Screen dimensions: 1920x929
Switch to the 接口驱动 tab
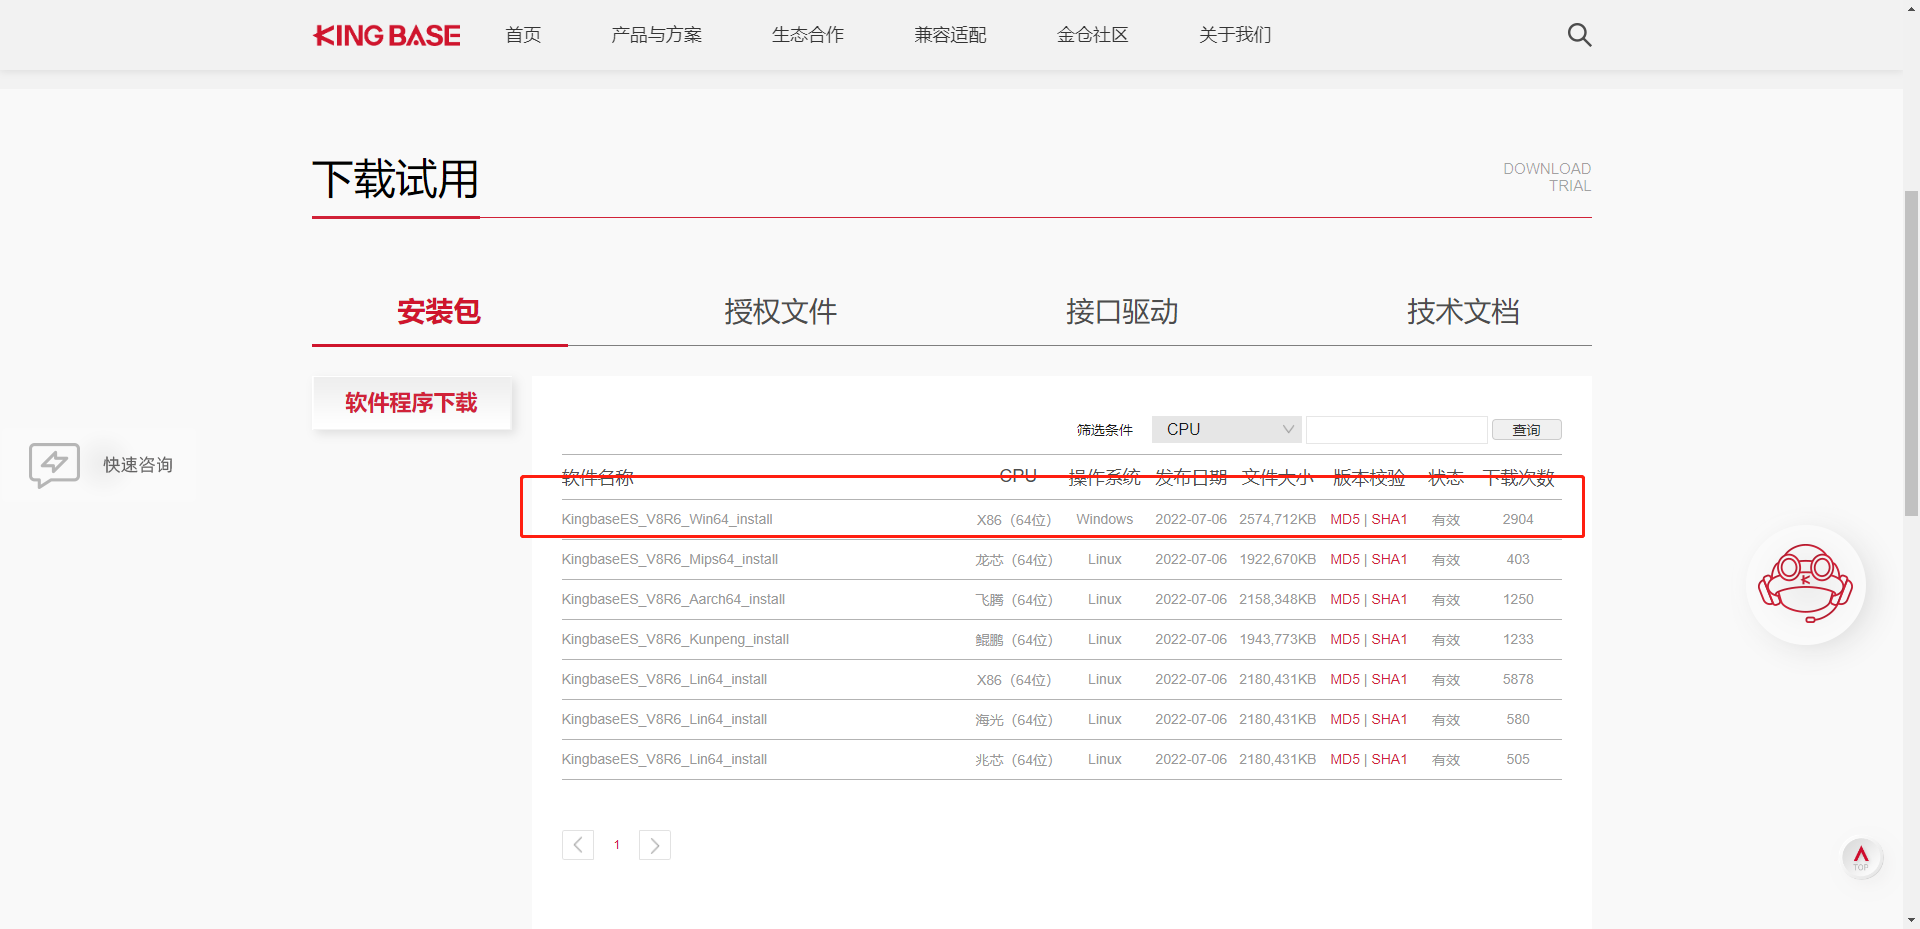coord(1122,312)
